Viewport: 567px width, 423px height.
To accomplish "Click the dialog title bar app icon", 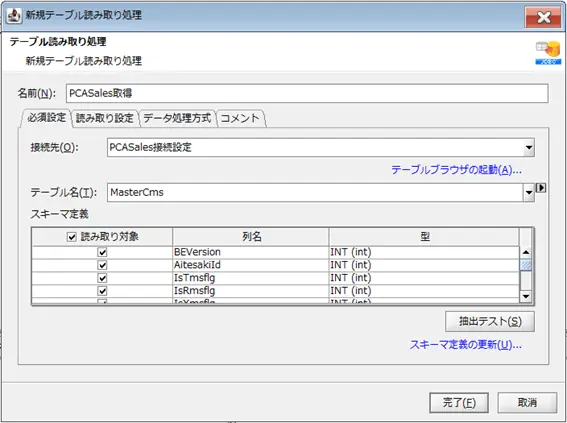I will (x=13, y=16).
